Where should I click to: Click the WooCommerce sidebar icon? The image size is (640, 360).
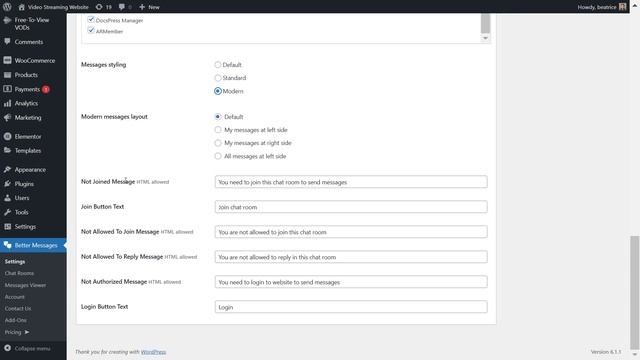tap(7, 60)
